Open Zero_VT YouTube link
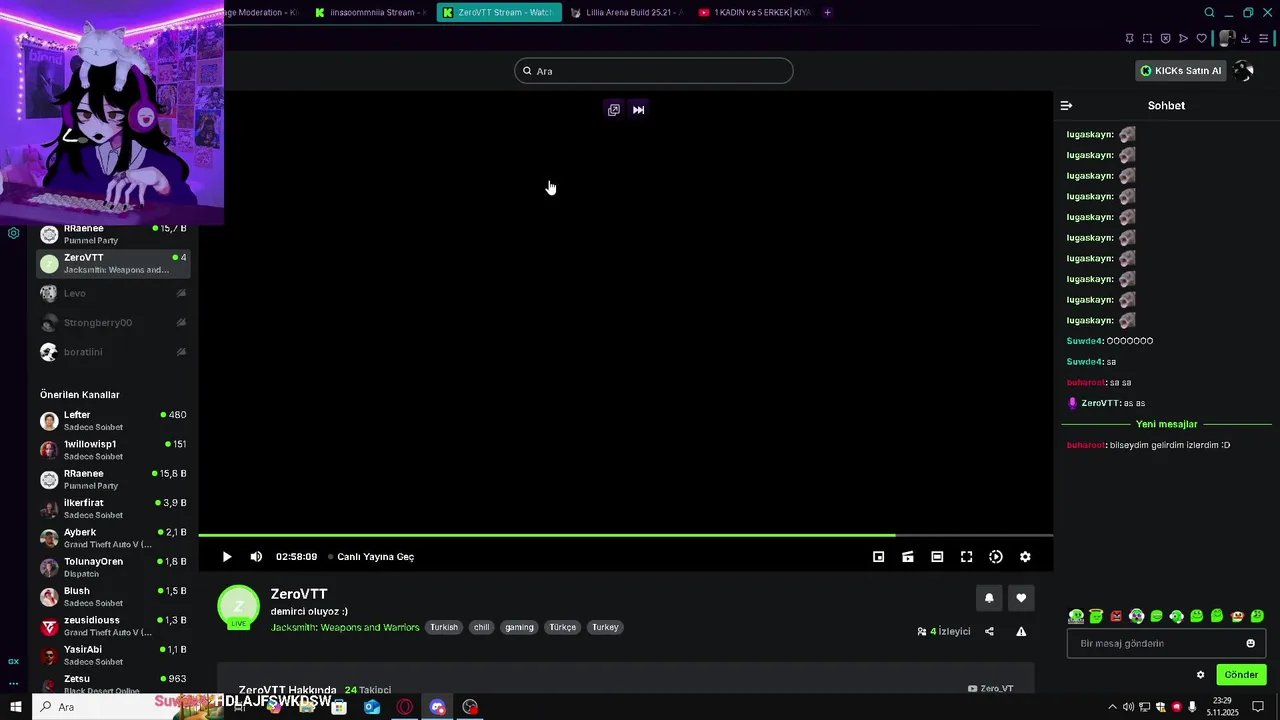The width and height of the screenshot is (1280, 720). (990, 688)
